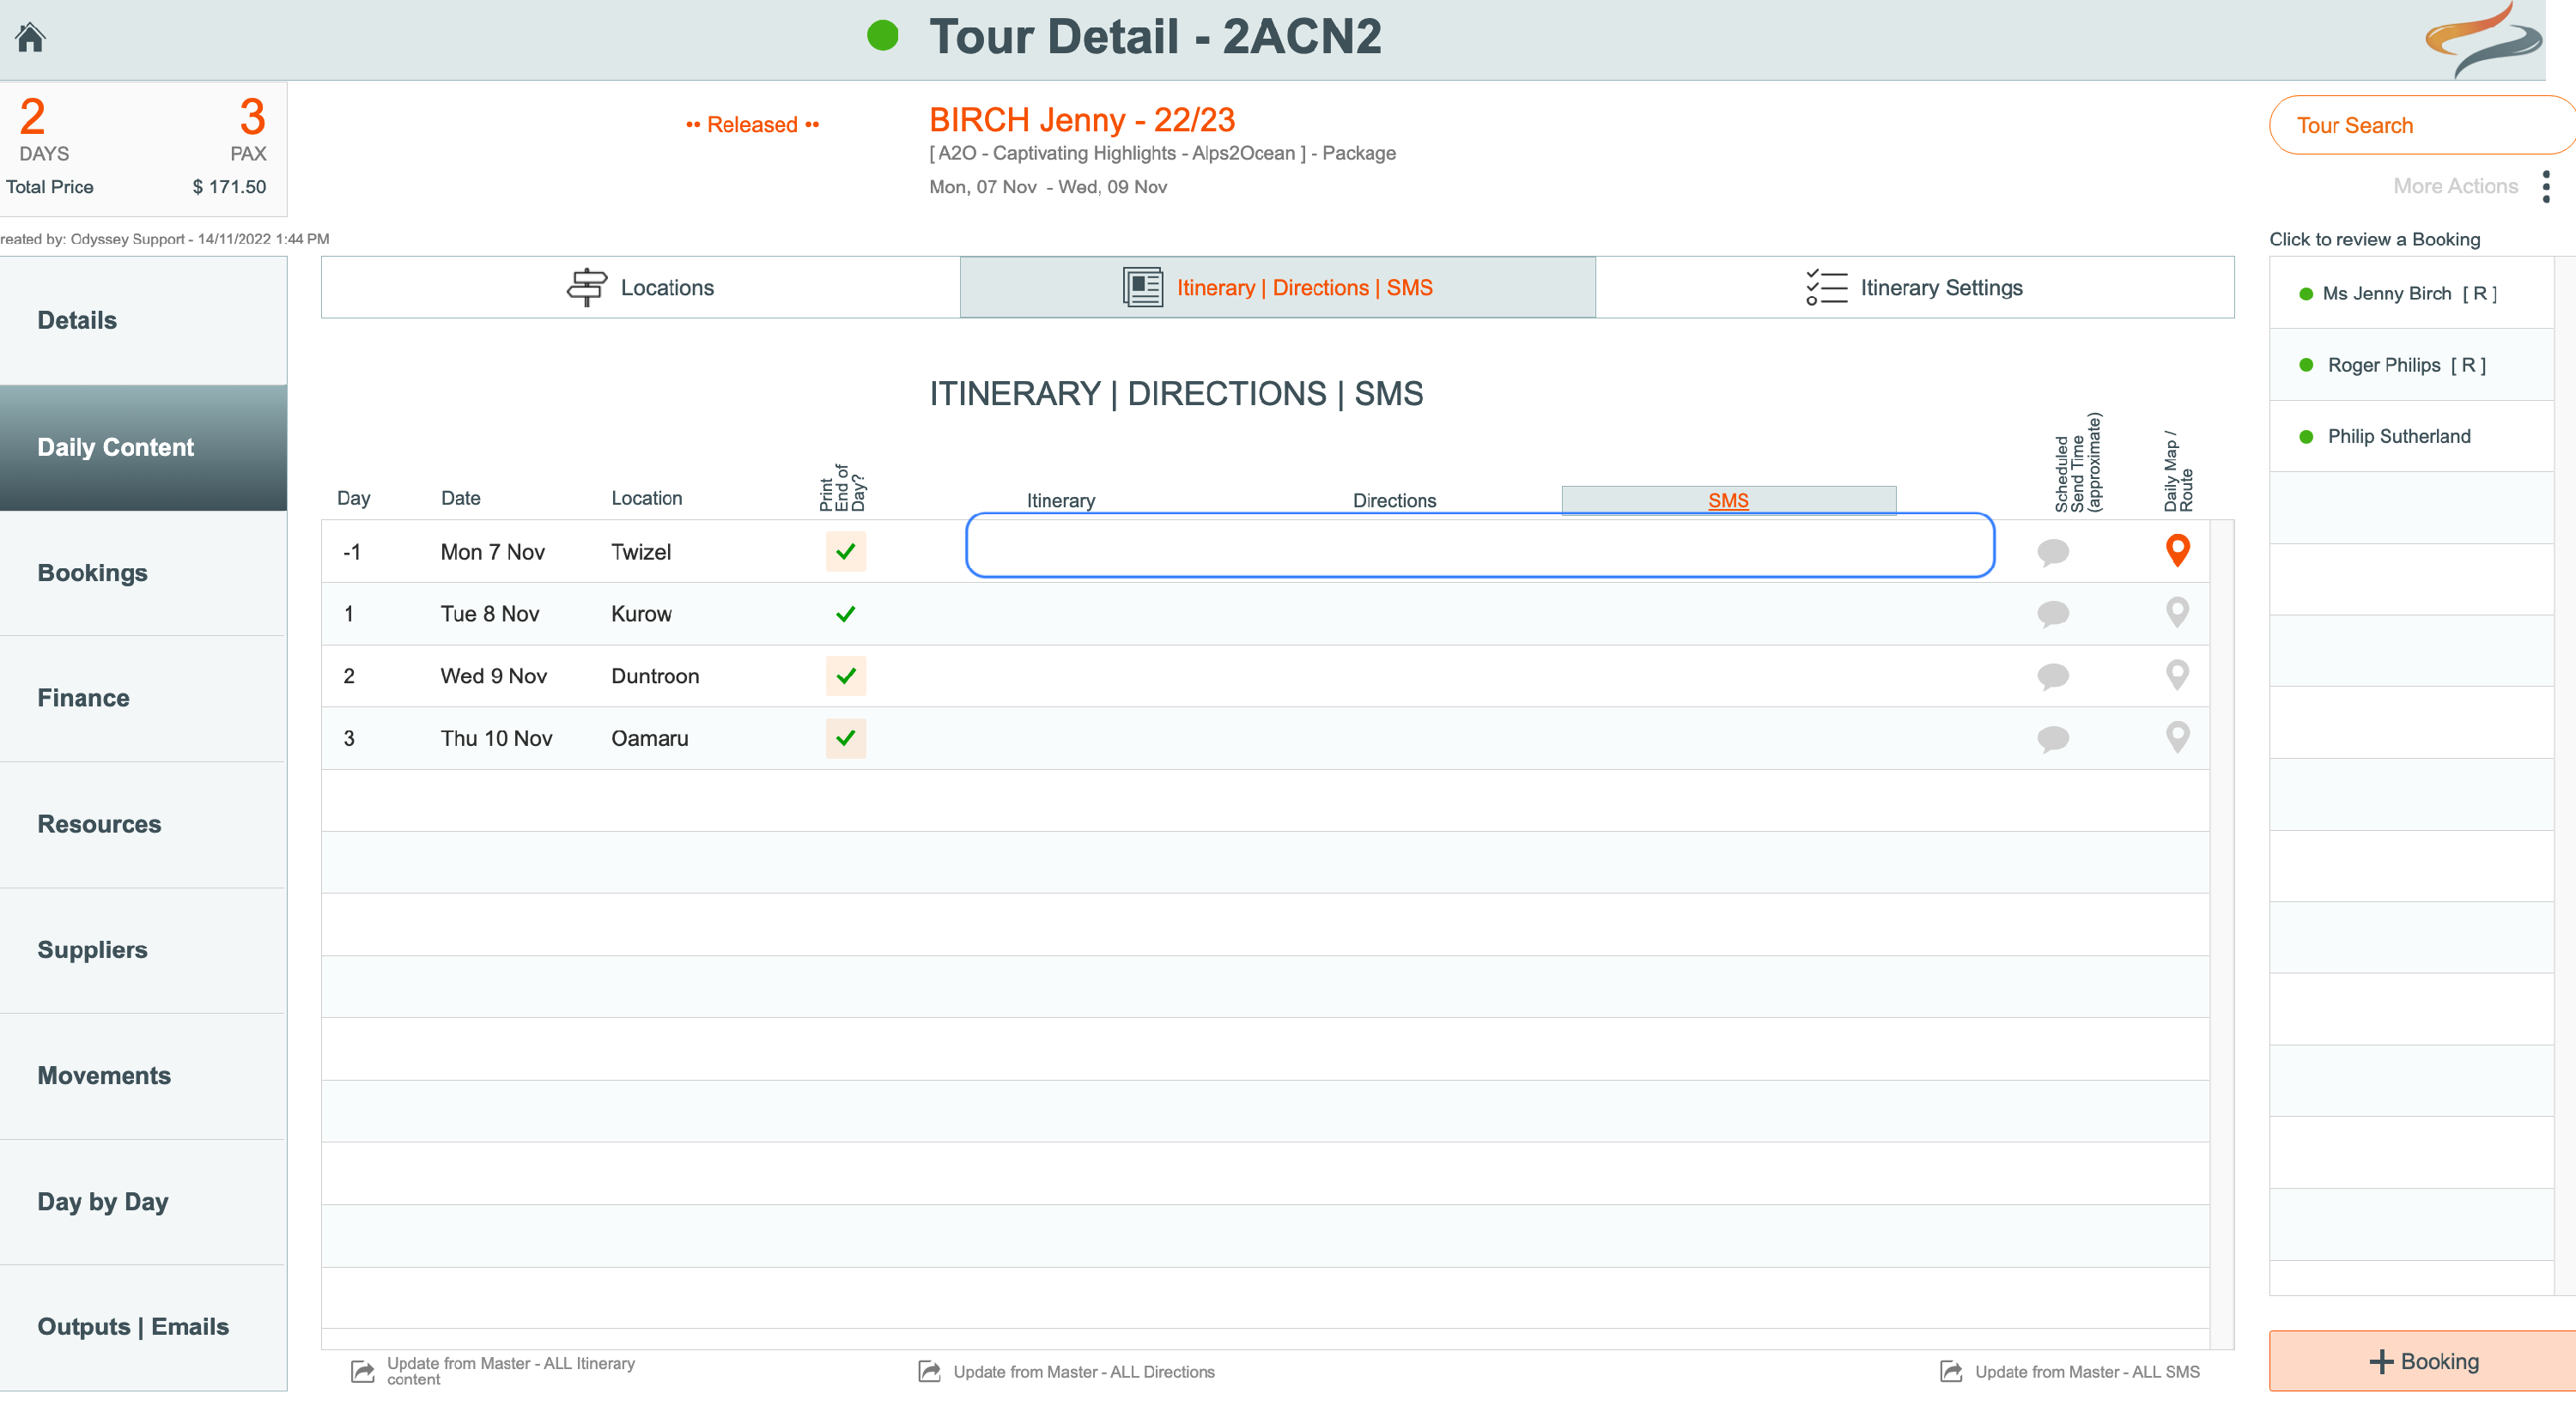Click the green tour status indicator dot

882,36
